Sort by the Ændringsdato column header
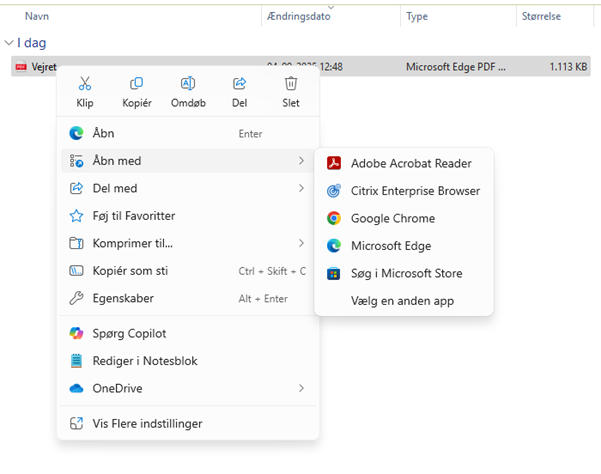This screenshot has height=474, width=601. pos(300,17)
